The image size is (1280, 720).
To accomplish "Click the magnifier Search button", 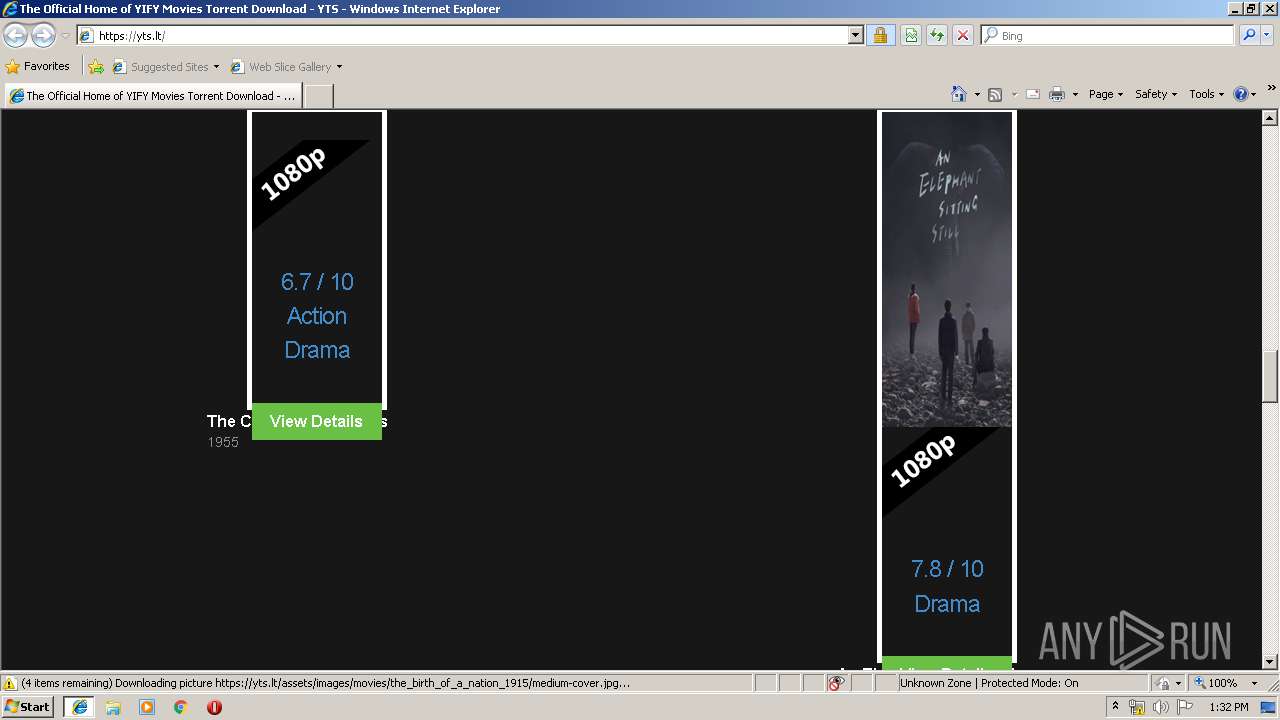I will [1249, 36].
